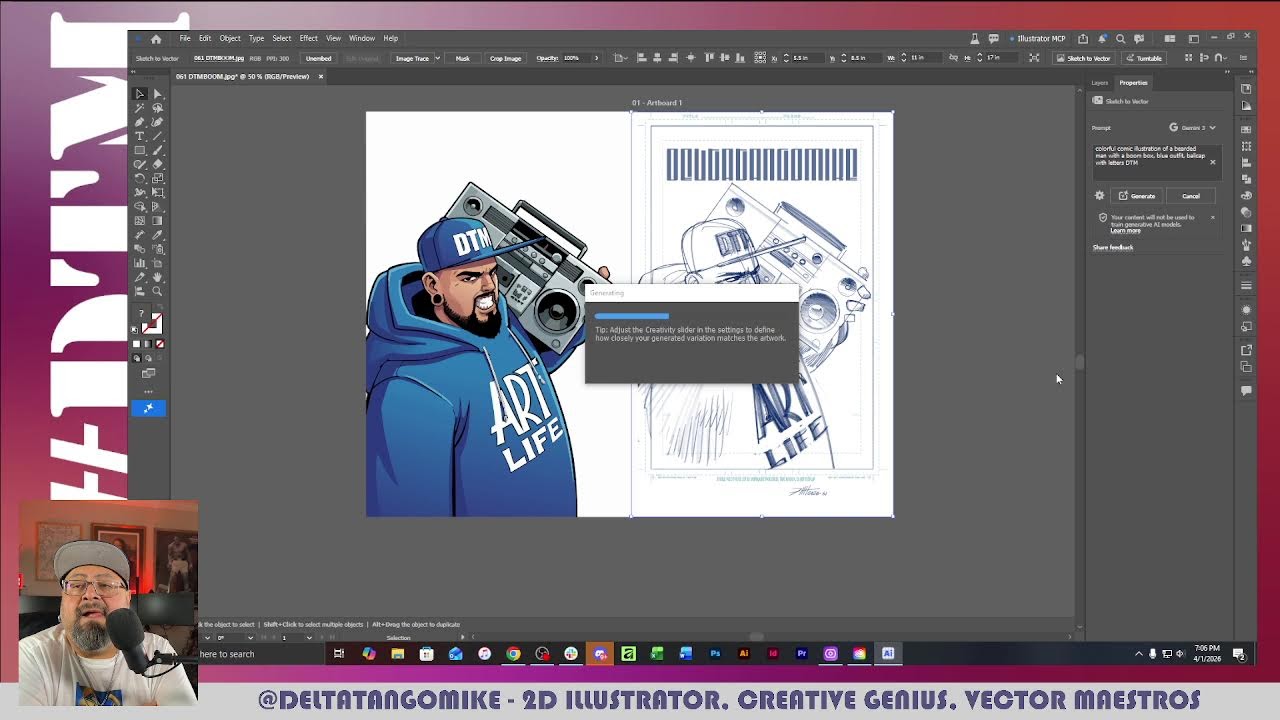1280x720 pixels.
Task: Open the Effect menu
Action: [308, 38]
